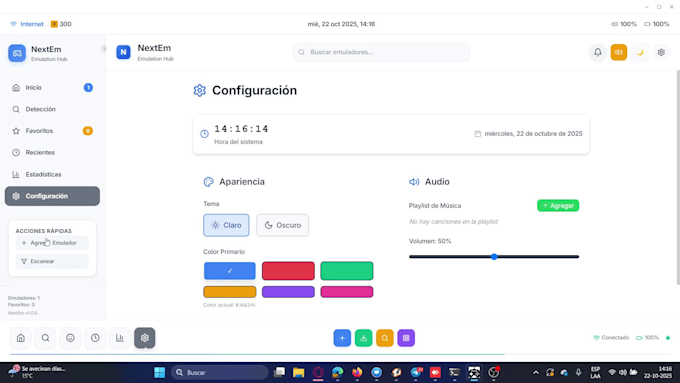Click the Internet wifi status at top

pyautogui.click(x=27, y=24)
